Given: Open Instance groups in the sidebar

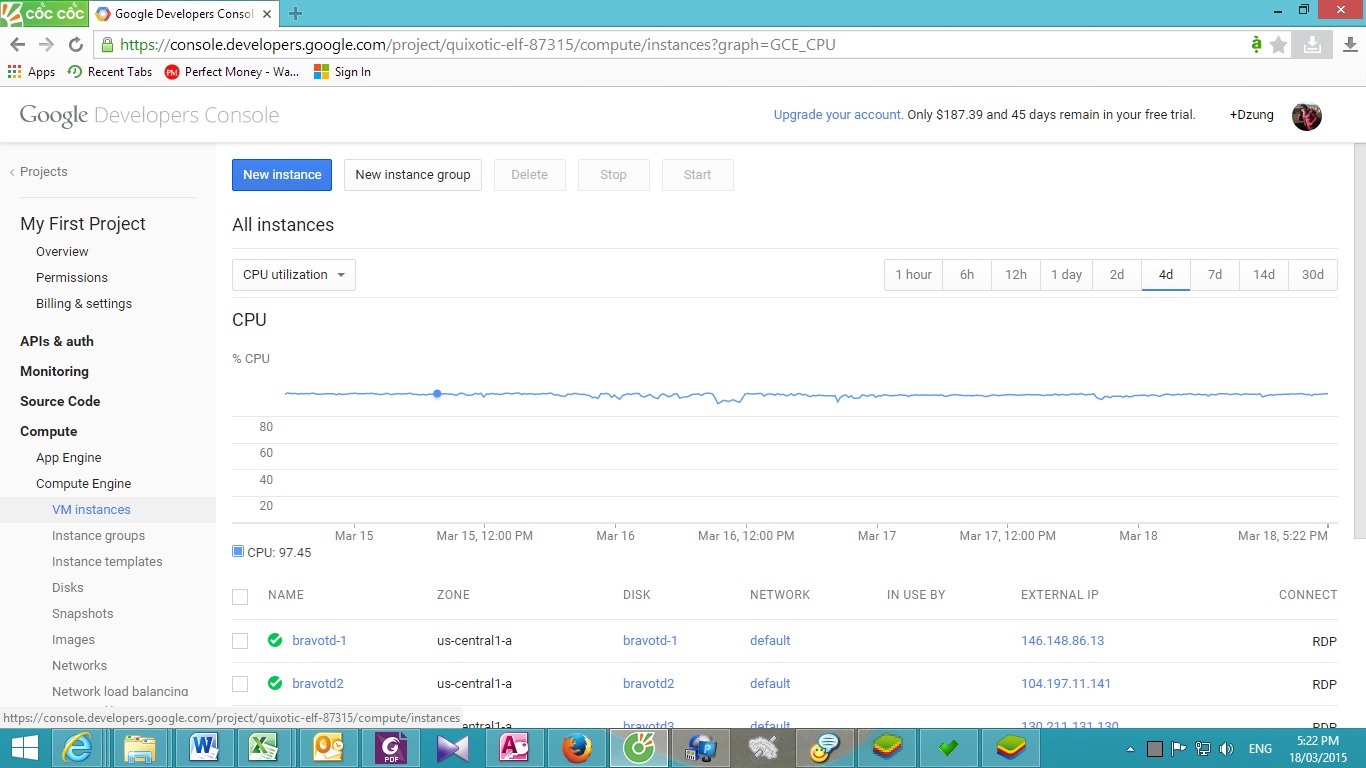Looking at the screenshot, I should click(x=98, y=536).
